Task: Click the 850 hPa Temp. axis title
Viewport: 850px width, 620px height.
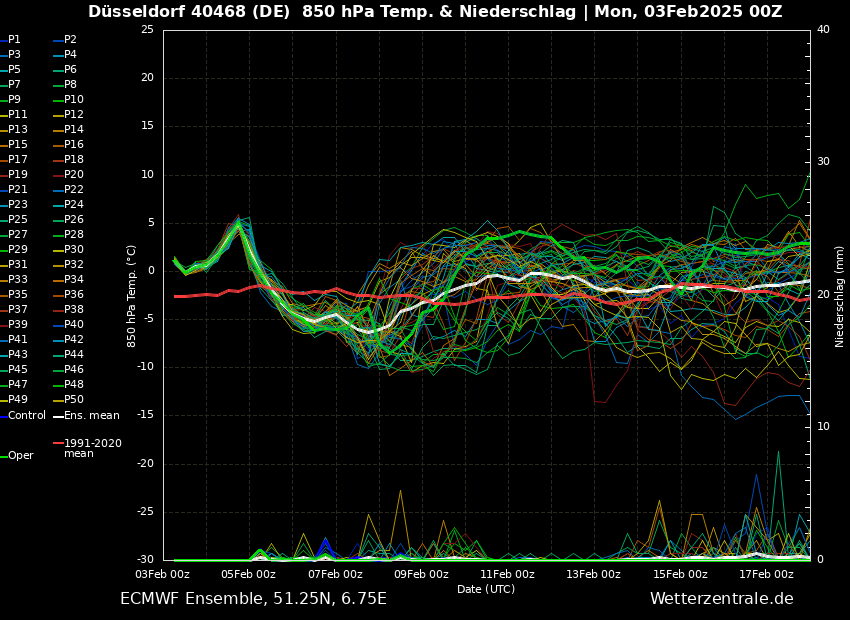Action: pyautogui.click(x=132, y=295)
